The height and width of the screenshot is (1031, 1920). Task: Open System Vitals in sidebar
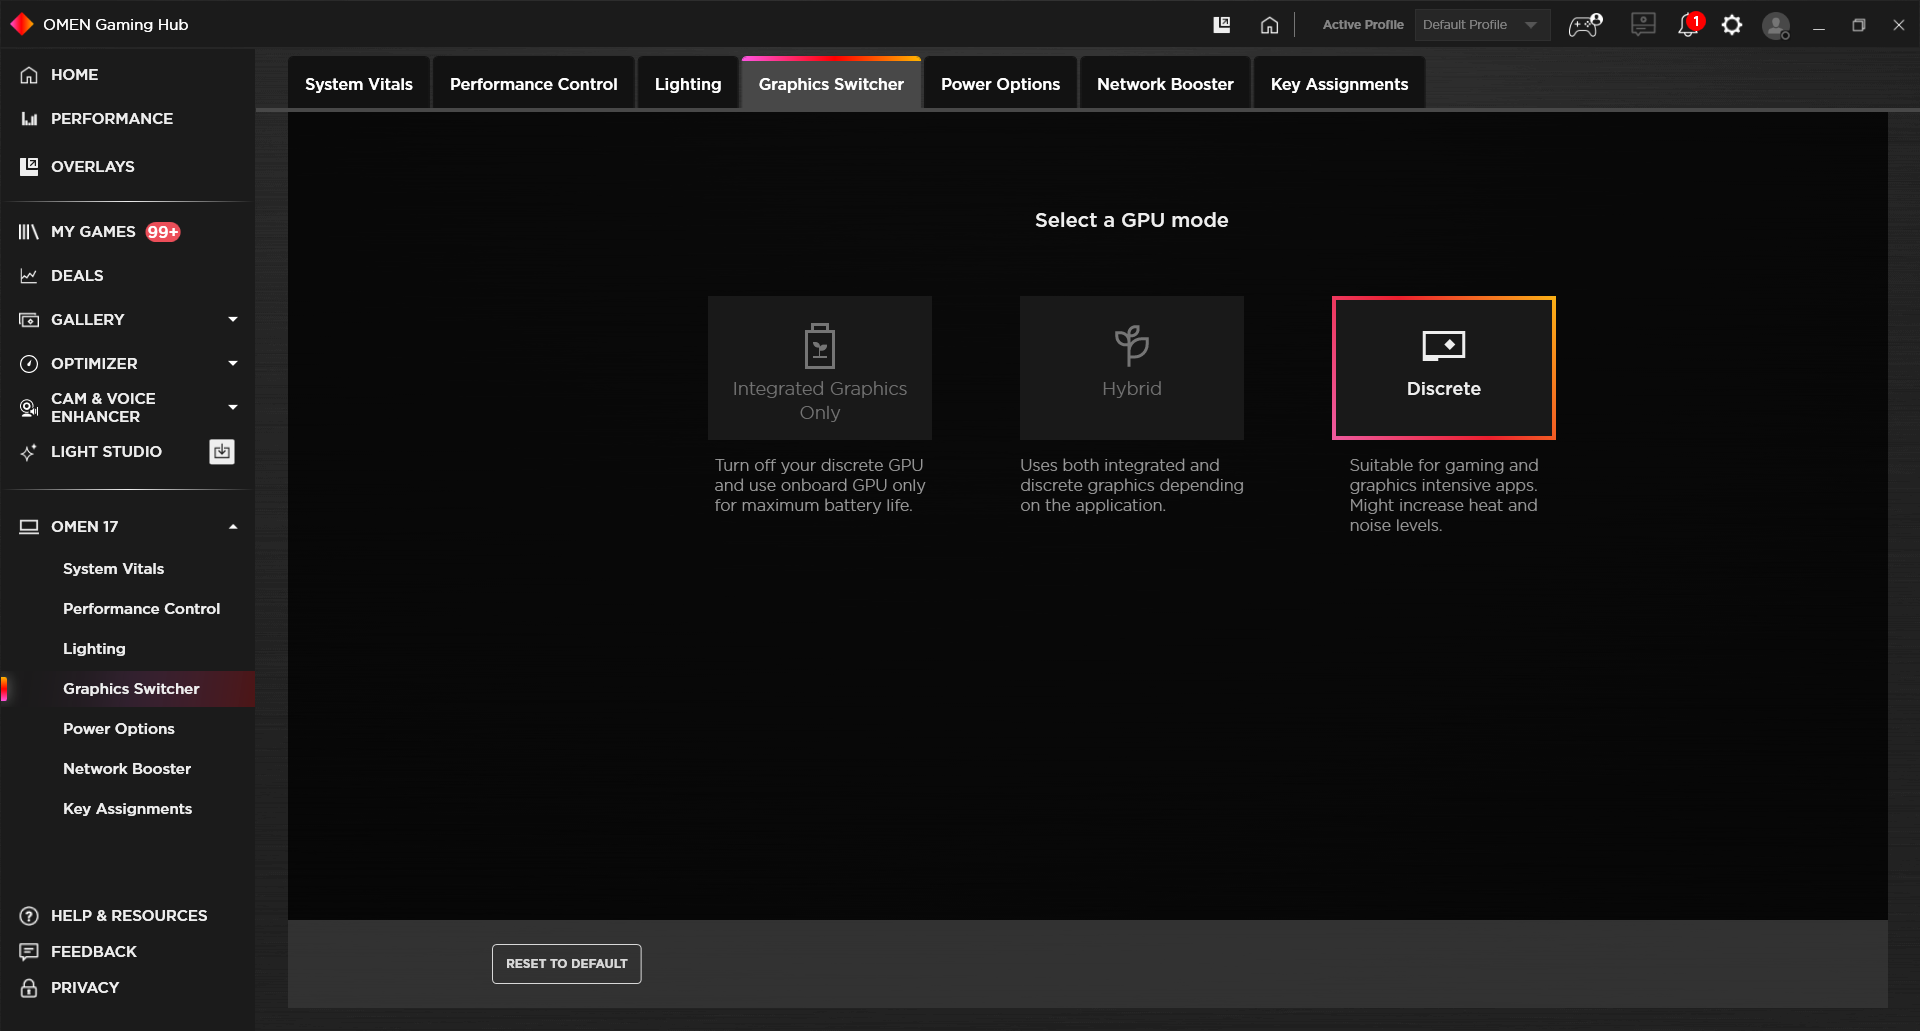(x=113, y=568)
